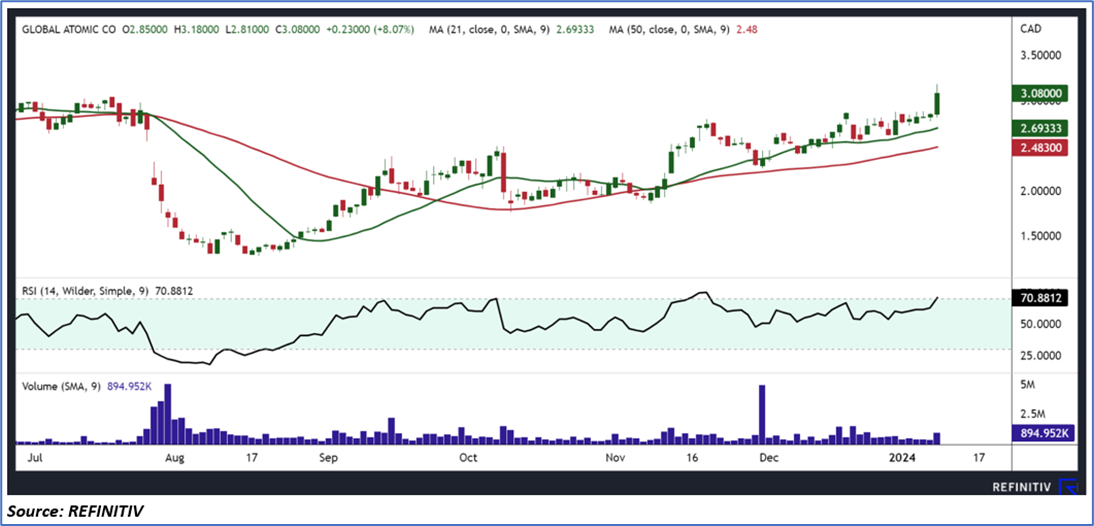
Task: Click the 2024 date axis label
Action: coord(900,458)
